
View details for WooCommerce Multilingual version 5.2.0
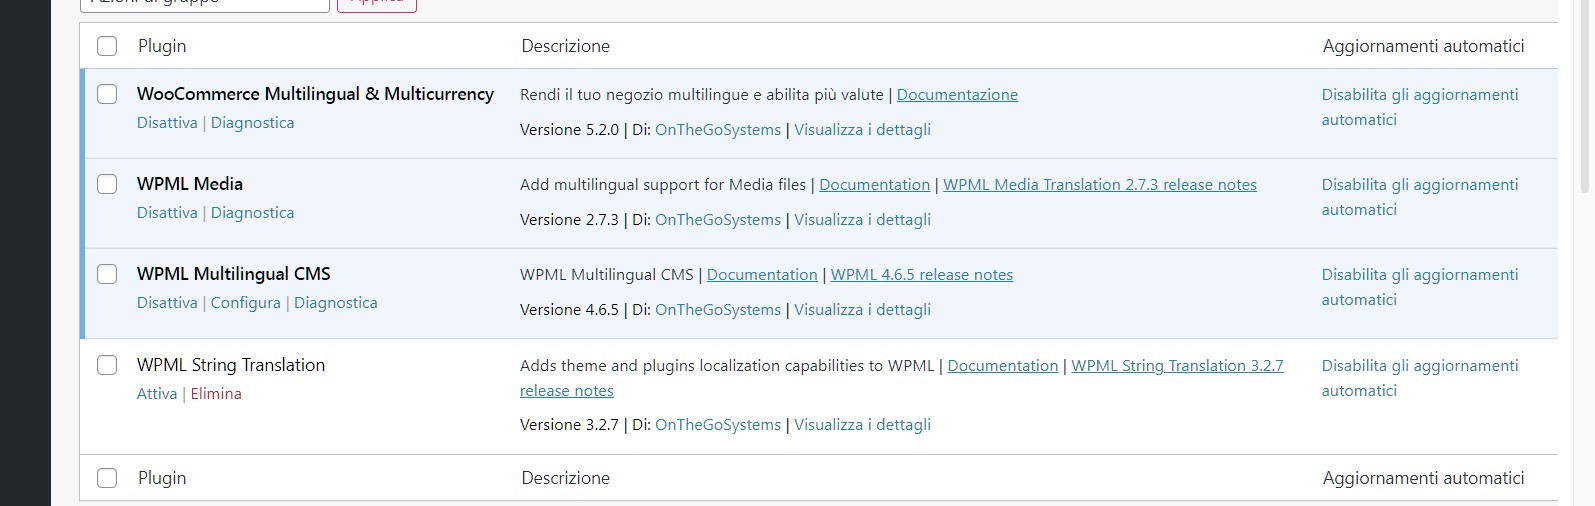tap(862, 129)
